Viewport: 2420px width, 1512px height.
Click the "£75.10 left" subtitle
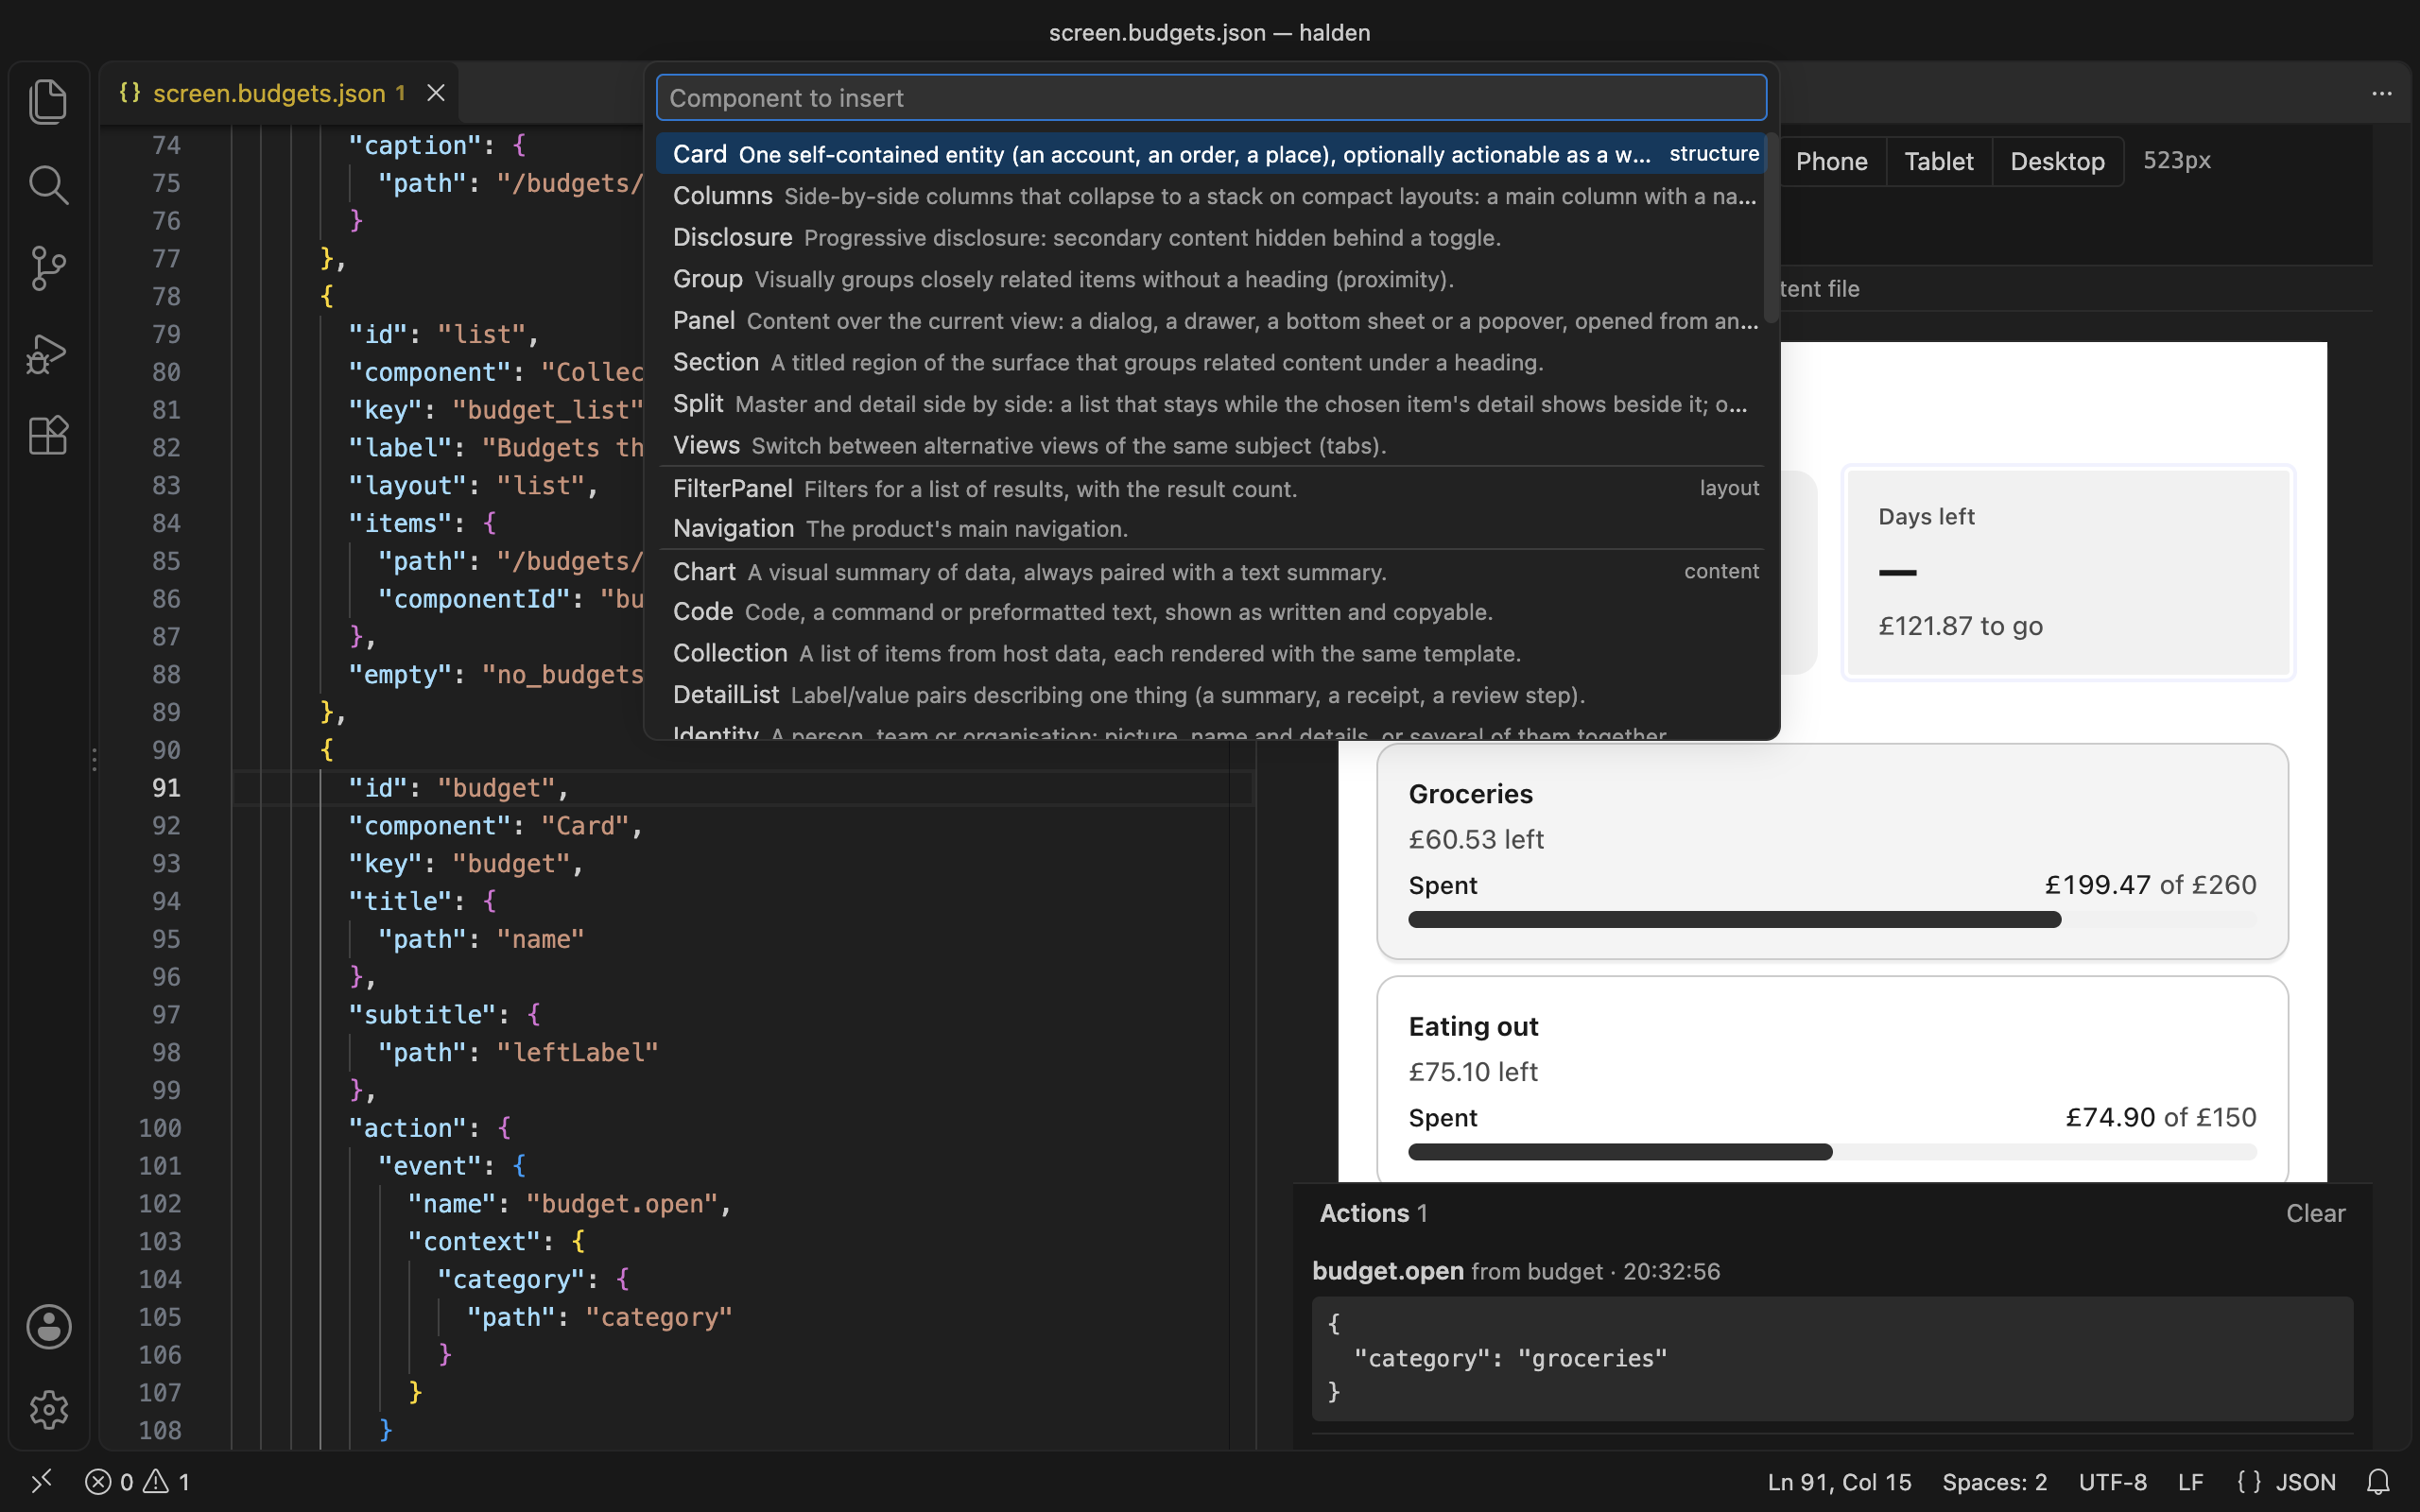coord(1472,1072)
